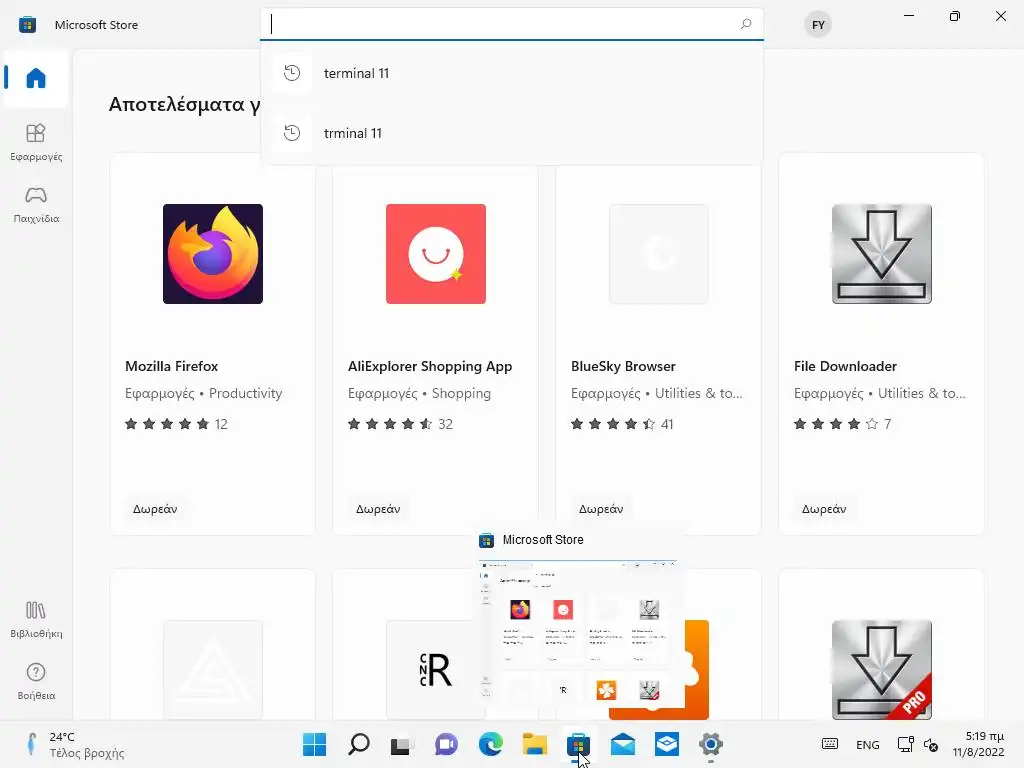Click the FY user profile avatar
1024x768 pixels.
coord(818,25)
